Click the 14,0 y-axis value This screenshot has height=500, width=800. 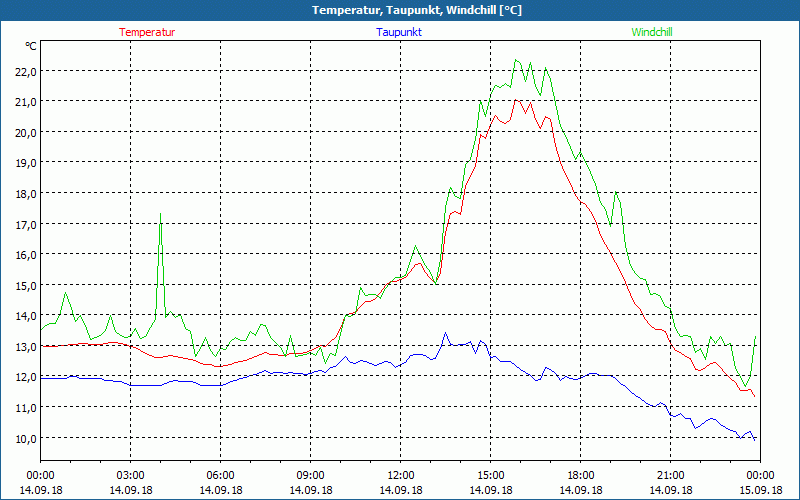click(27, 316)
